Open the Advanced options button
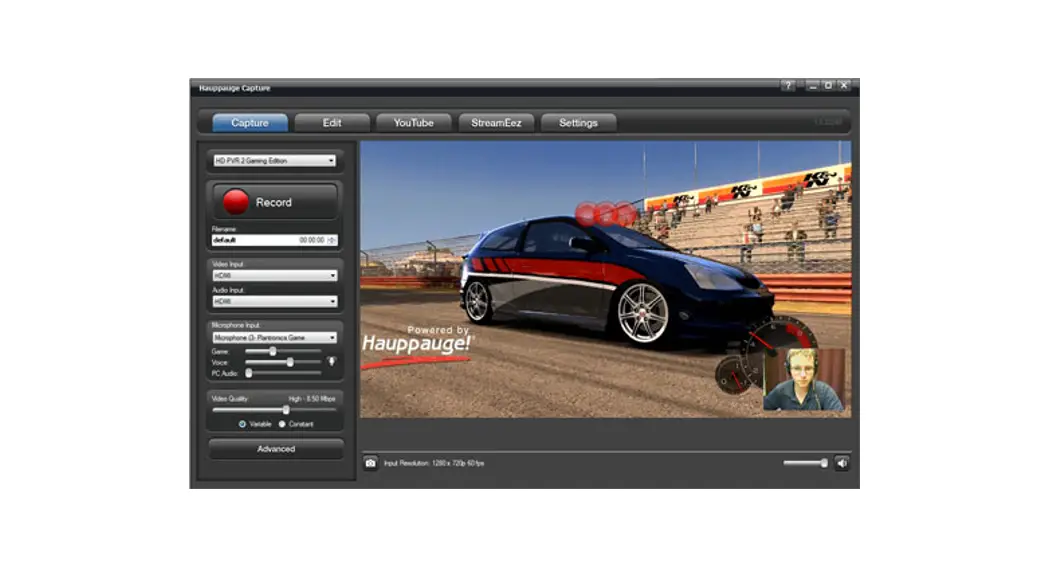The width and height of the screenshot is (1050, 568). (276, 449)
